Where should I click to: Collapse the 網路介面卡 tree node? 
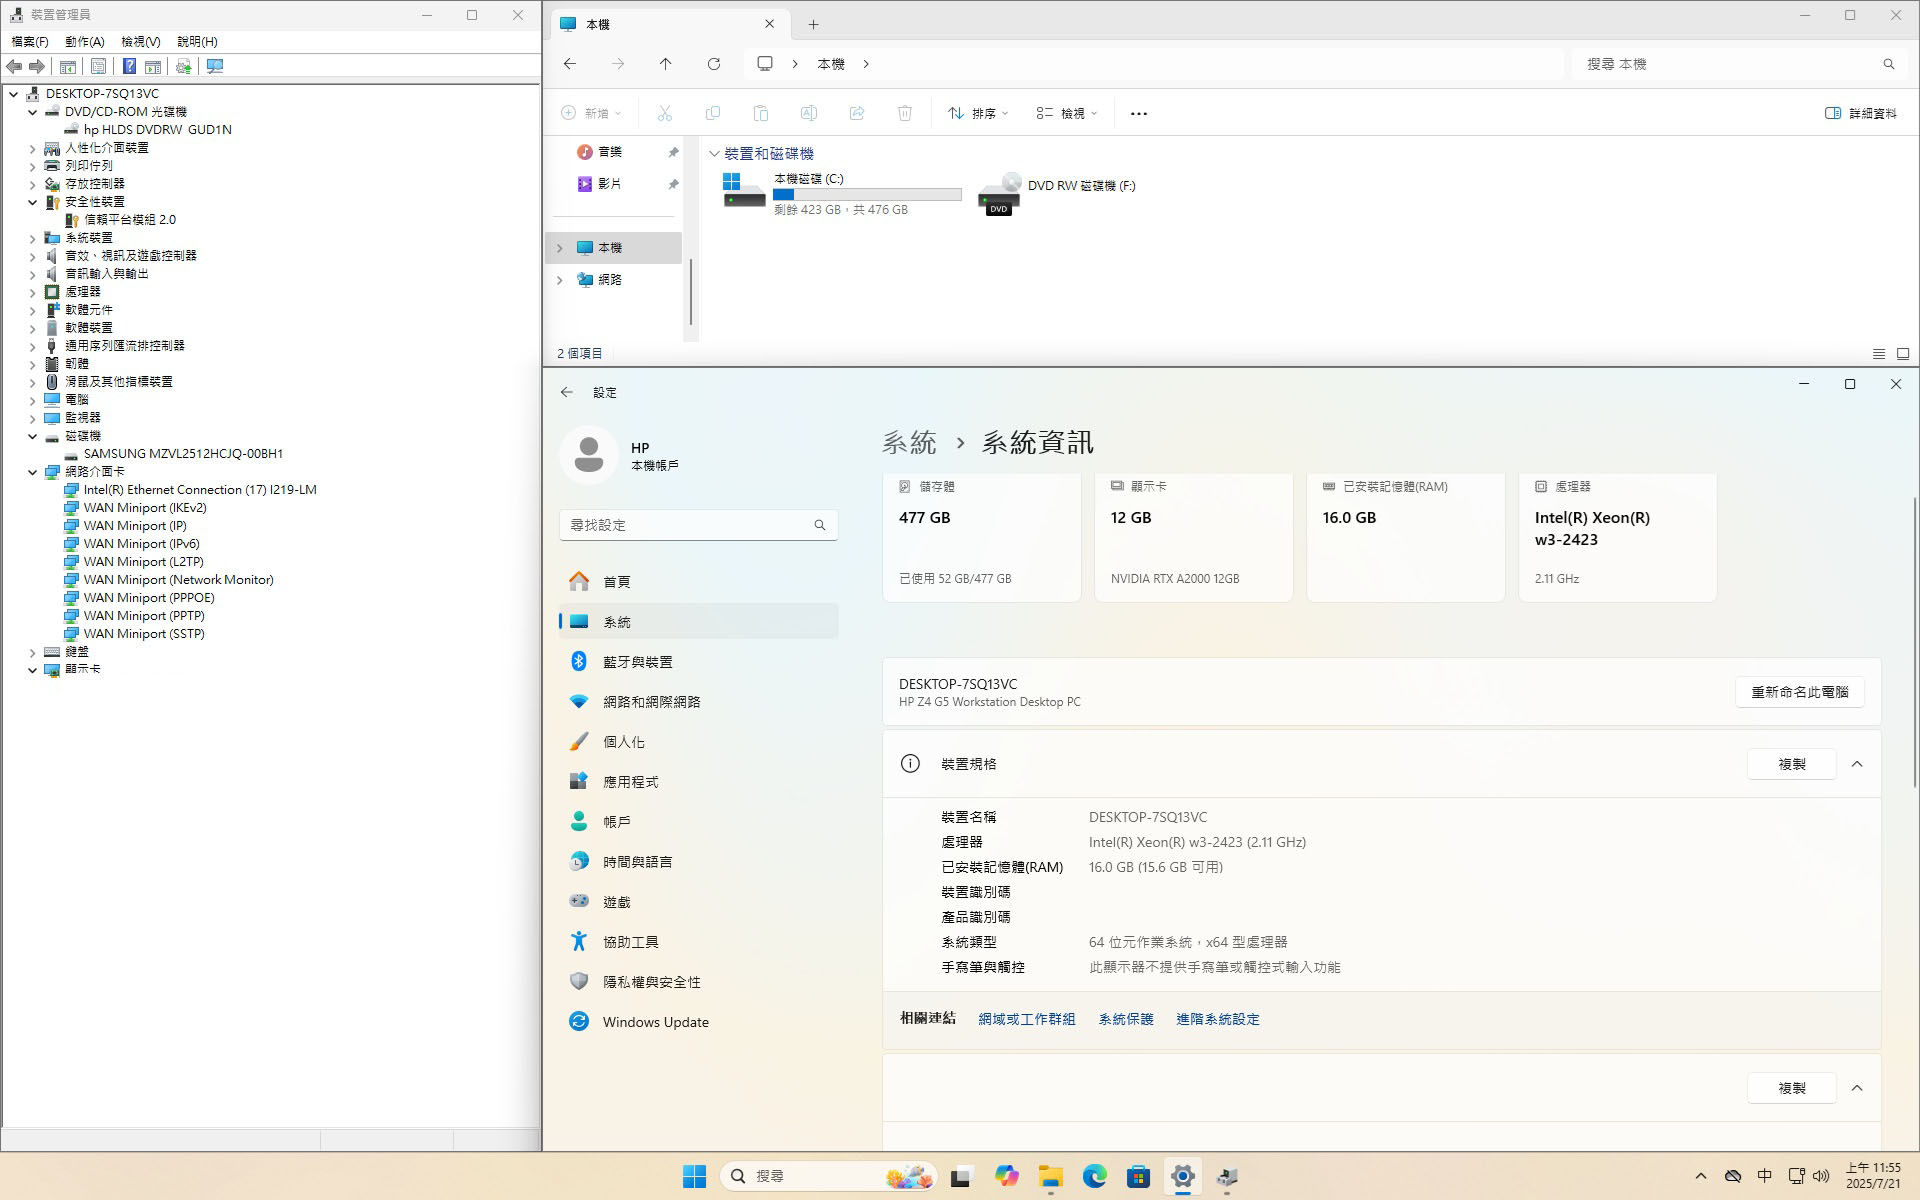(32, 472)
